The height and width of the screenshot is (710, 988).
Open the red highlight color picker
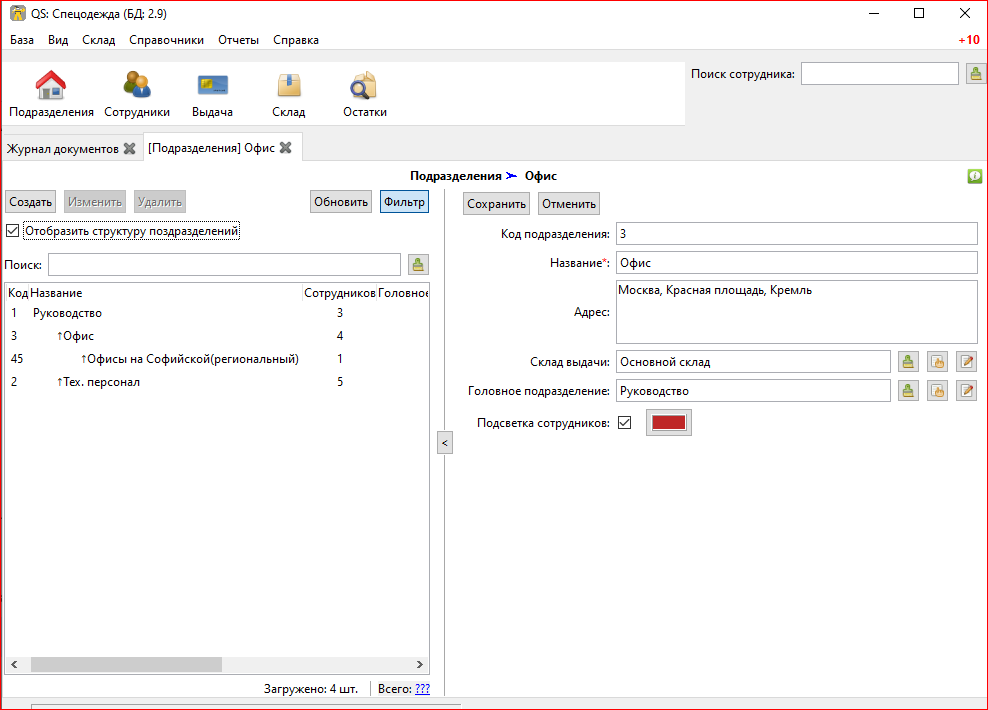[x=668, y=423]
